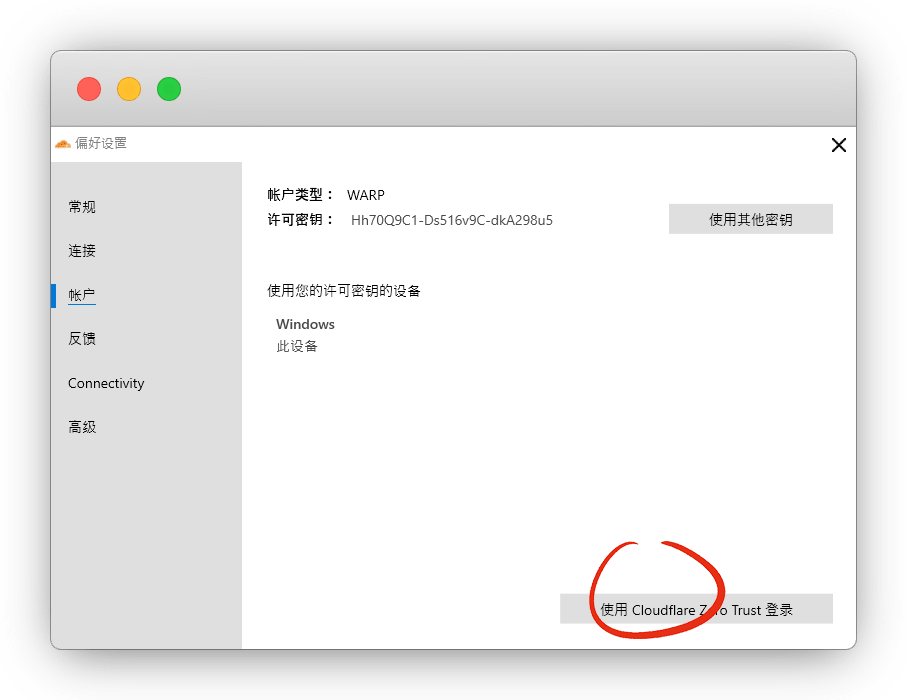Click the 此设备 label under Windows
907x700 pixels.
(x=297, y=346)
